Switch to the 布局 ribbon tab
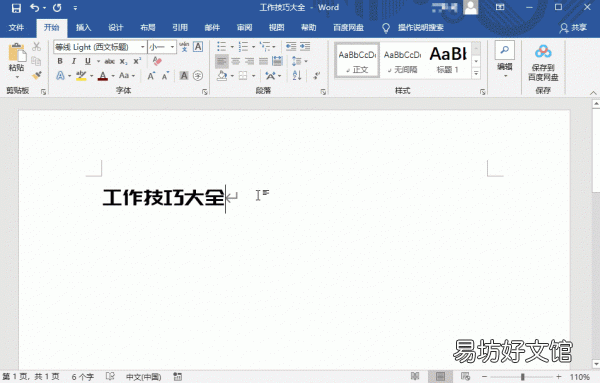The height and width of the screenshot is (383, 600). pyautogui.click(x=148, y=28)
